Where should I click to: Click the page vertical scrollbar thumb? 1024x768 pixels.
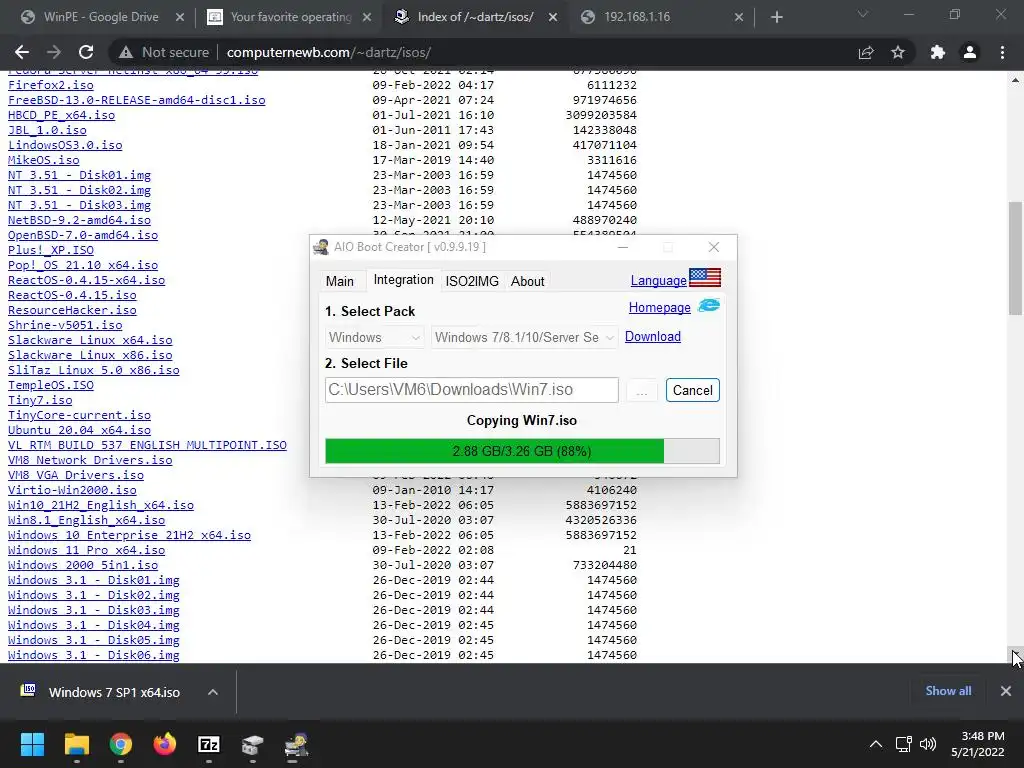(x=1015, y=258)
